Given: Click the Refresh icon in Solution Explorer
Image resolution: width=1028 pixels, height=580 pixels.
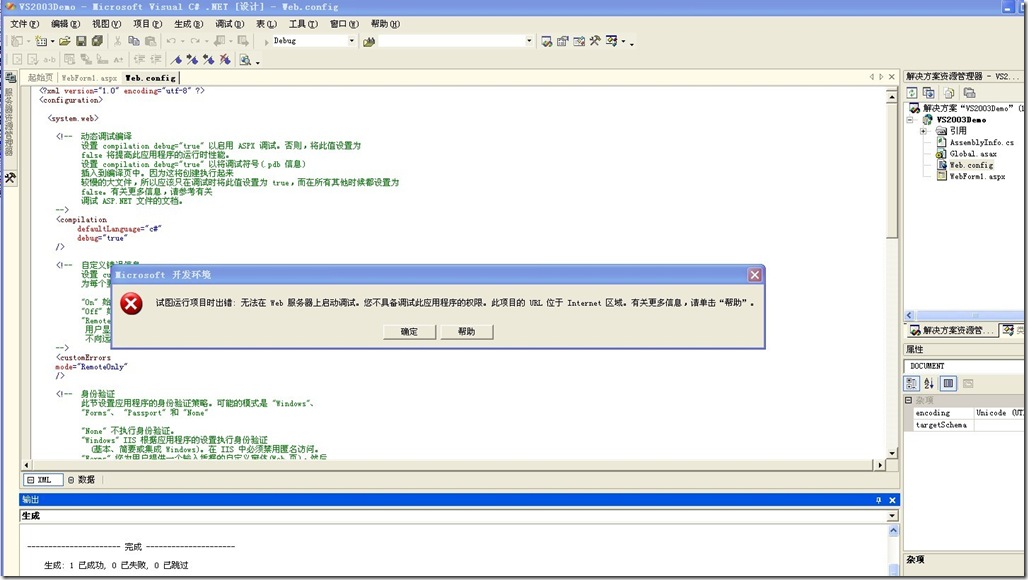Looking at the screenshot, I should click(912, 93).
